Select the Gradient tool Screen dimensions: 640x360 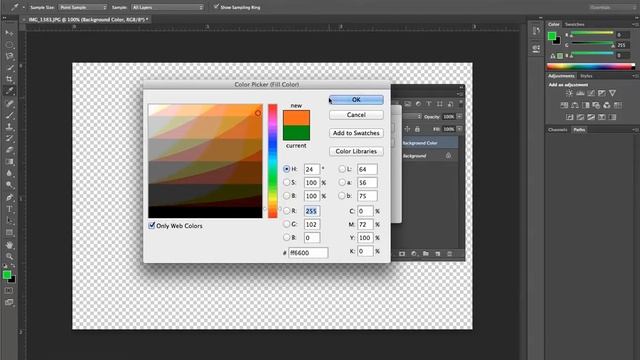9,162
